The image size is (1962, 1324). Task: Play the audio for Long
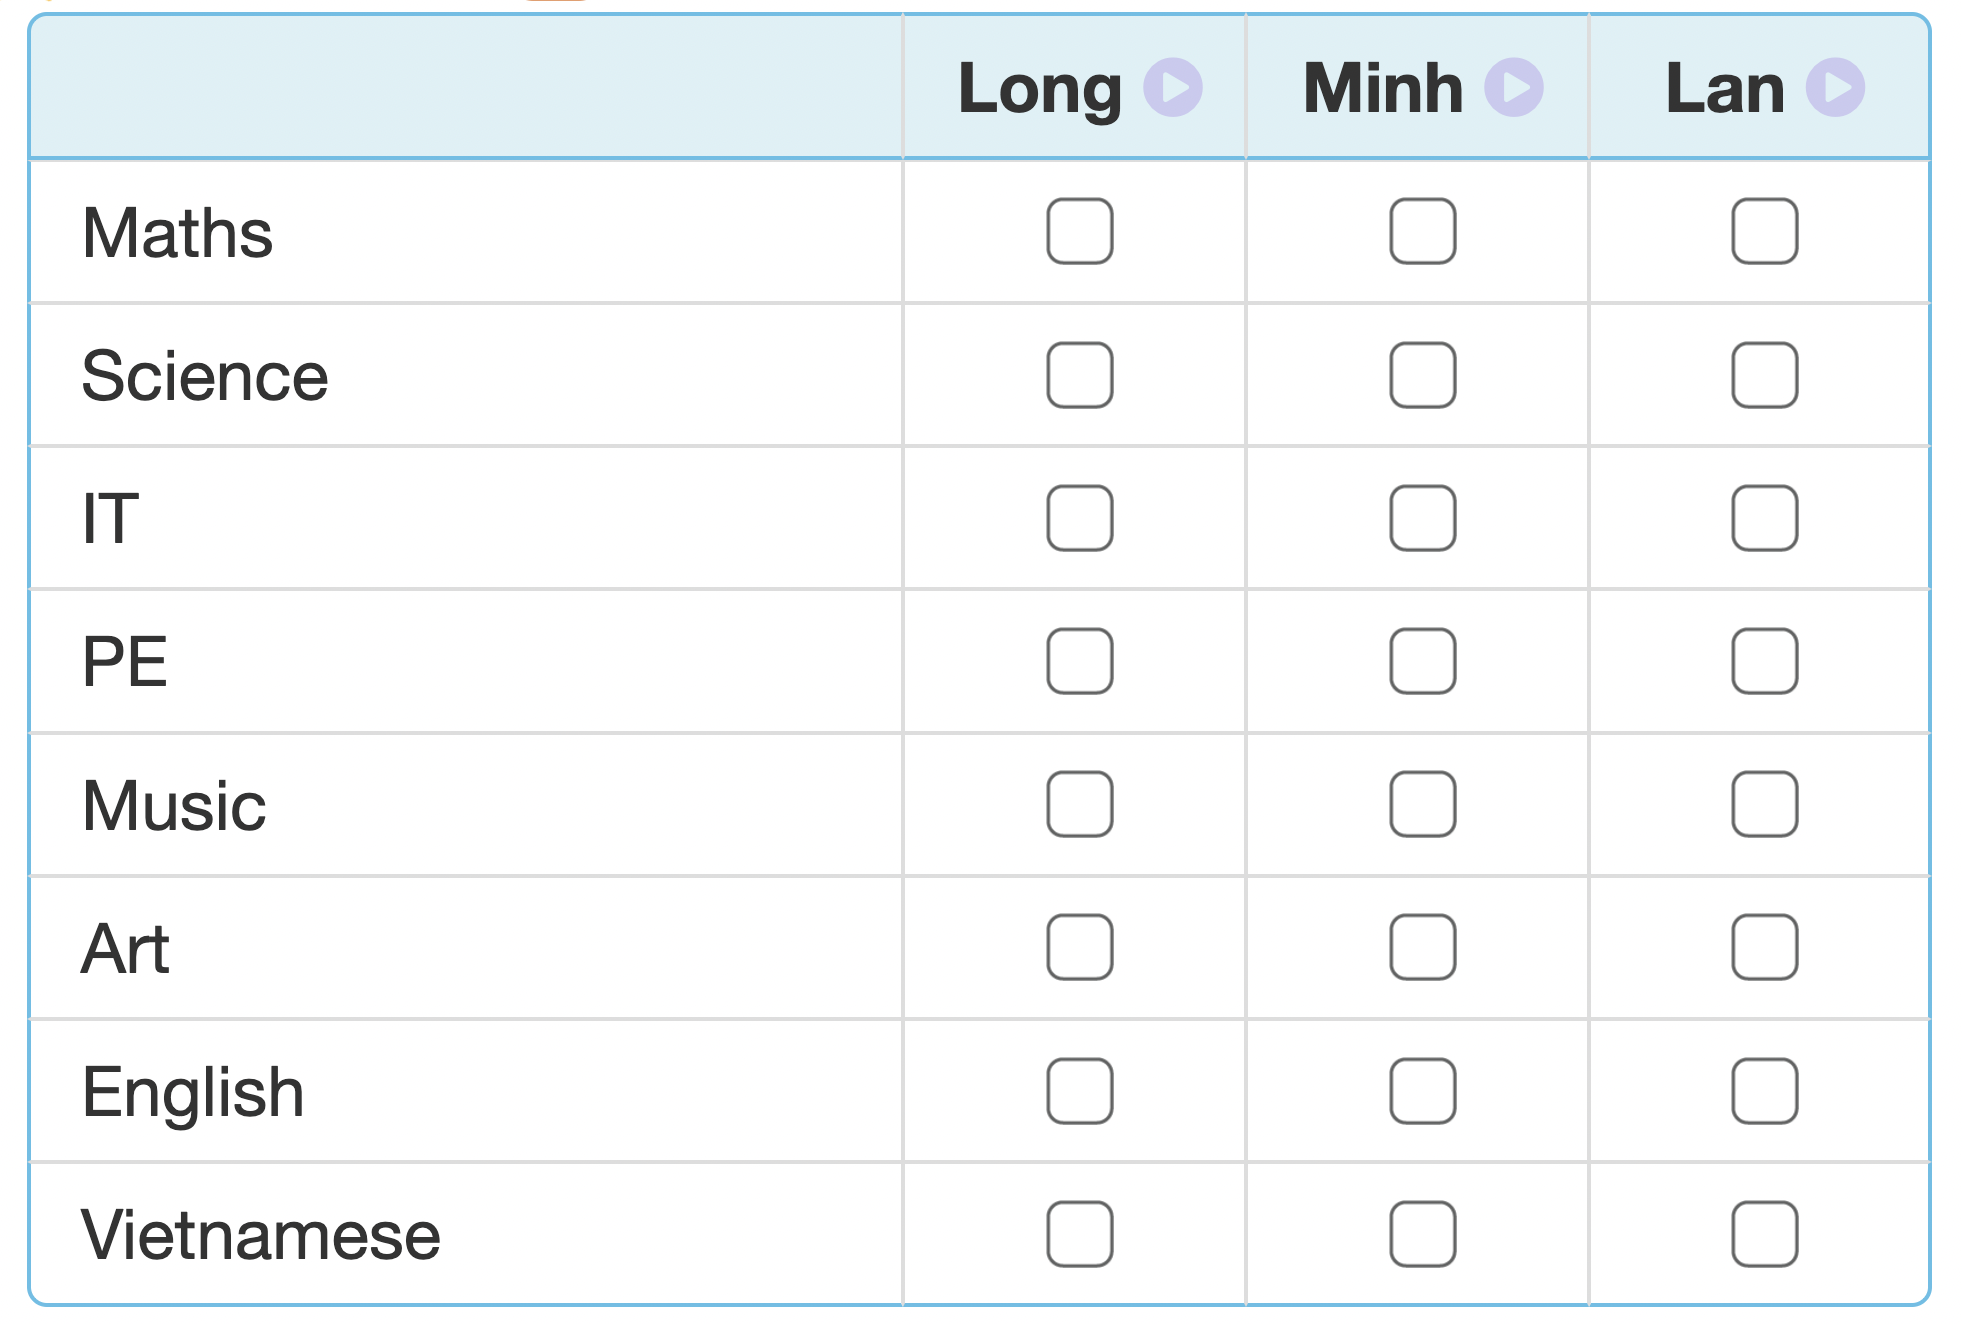1172,88
